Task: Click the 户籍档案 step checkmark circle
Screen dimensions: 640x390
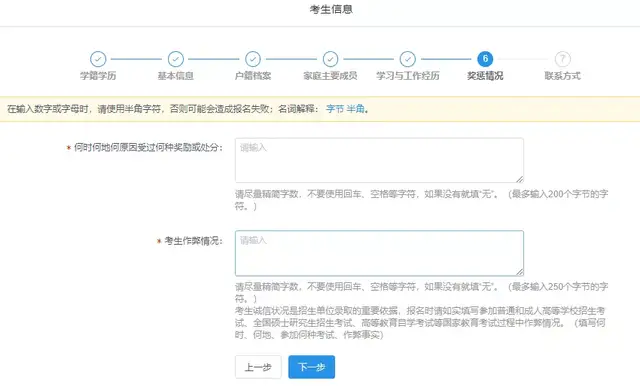Action: [x=253, y=59]
